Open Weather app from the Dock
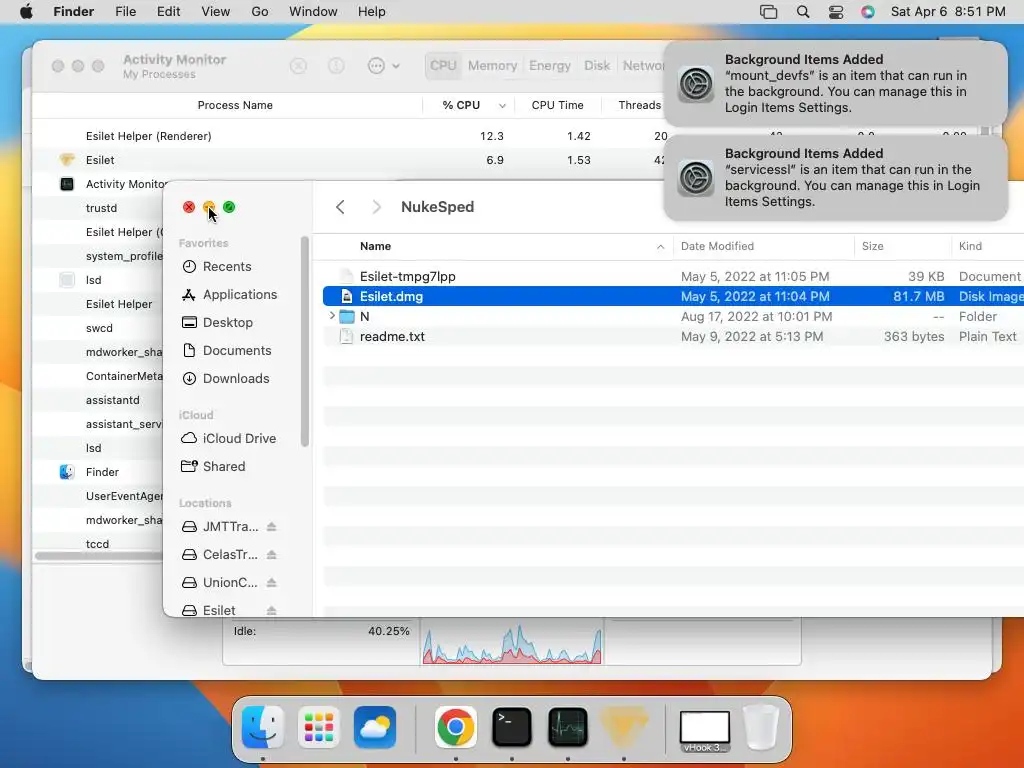Viewport: 1024px width, 768px height. (375, 727)
